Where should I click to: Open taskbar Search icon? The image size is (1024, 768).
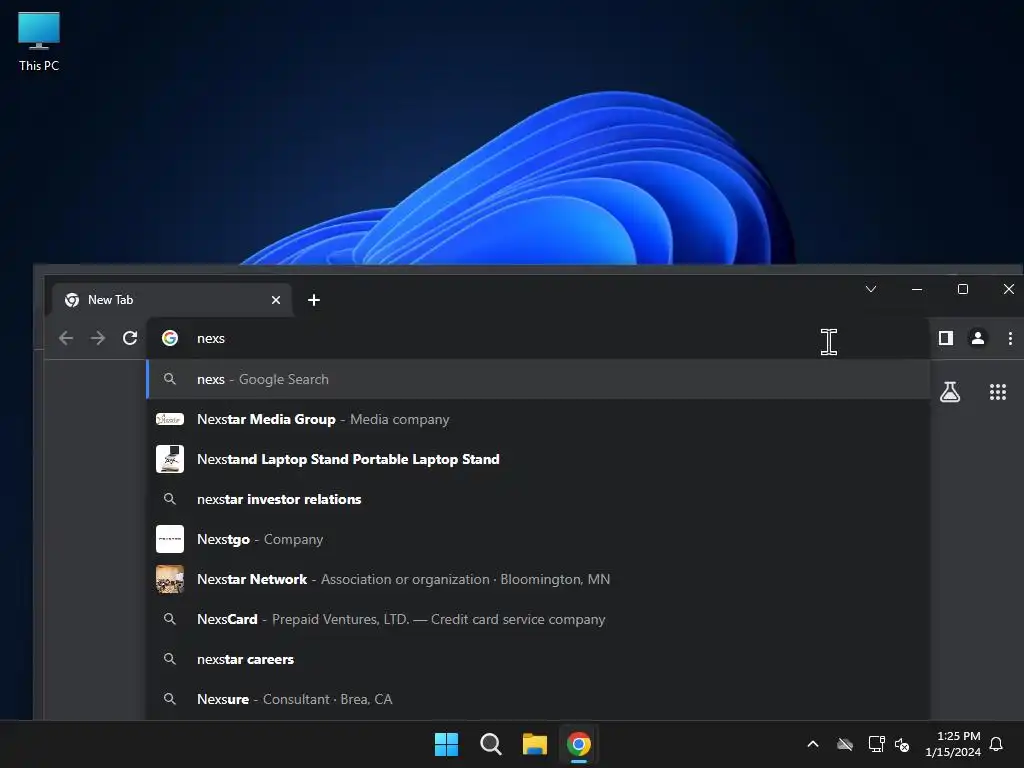click(x=490, y=744)
